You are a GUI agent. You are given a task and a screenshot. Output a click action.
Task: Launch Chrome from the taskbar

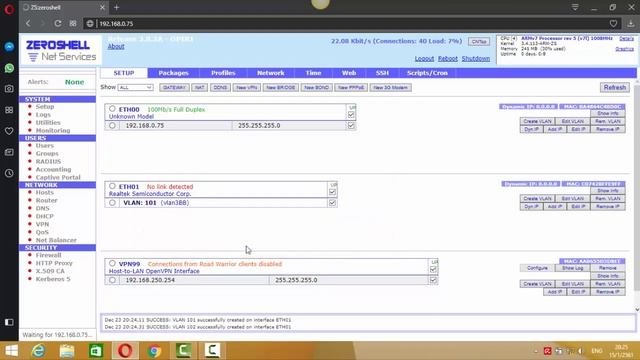(x=154, y=351)
